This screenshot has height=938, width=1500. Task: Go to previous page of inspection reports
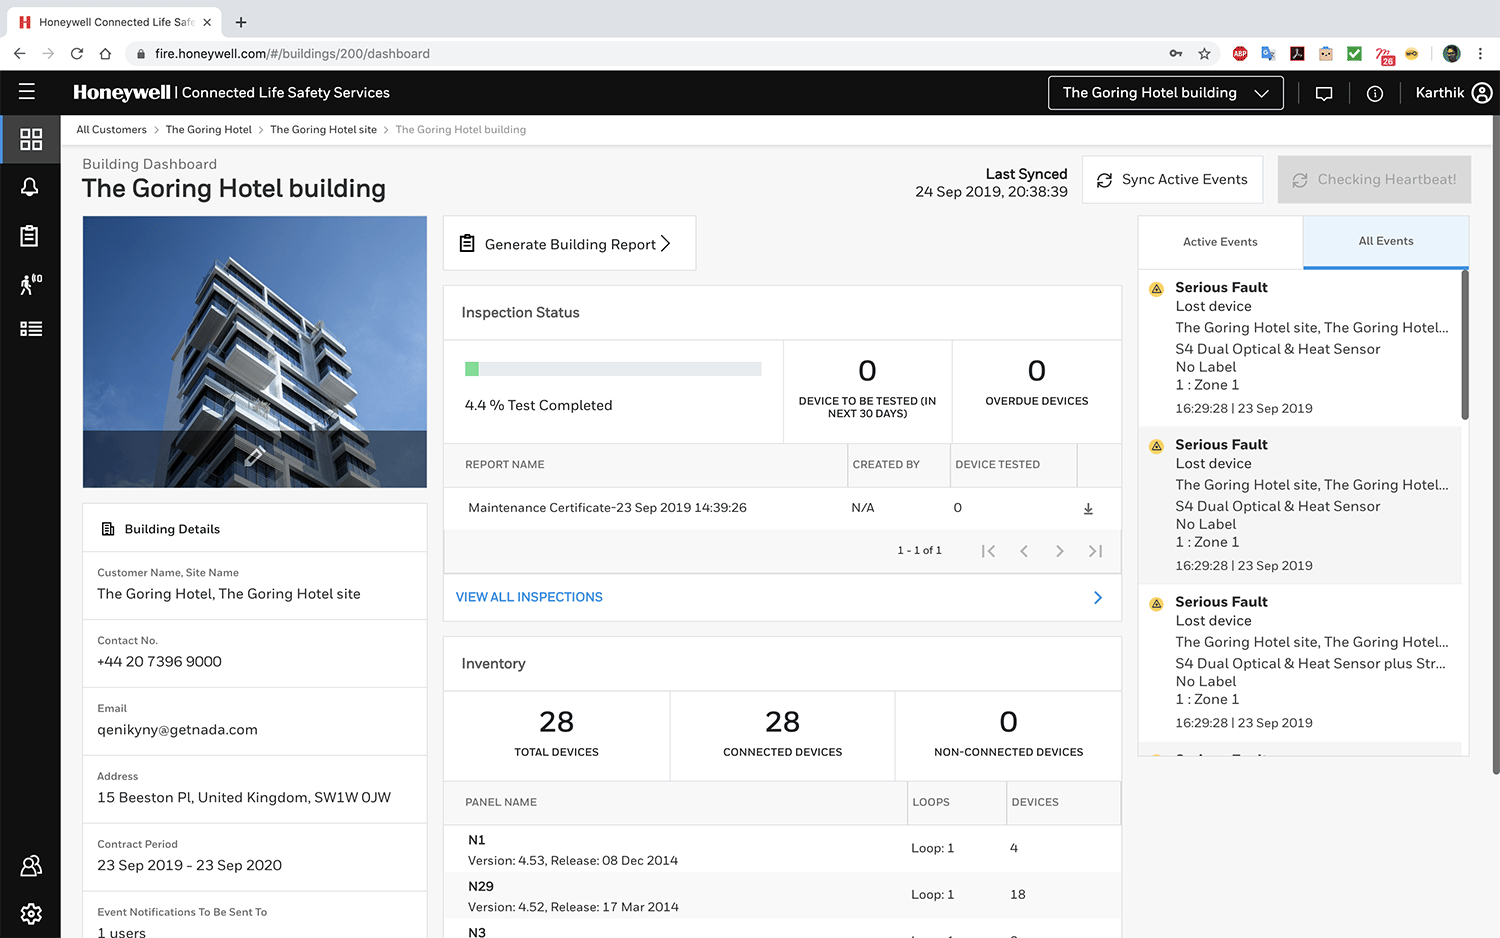coord(1024,551)
